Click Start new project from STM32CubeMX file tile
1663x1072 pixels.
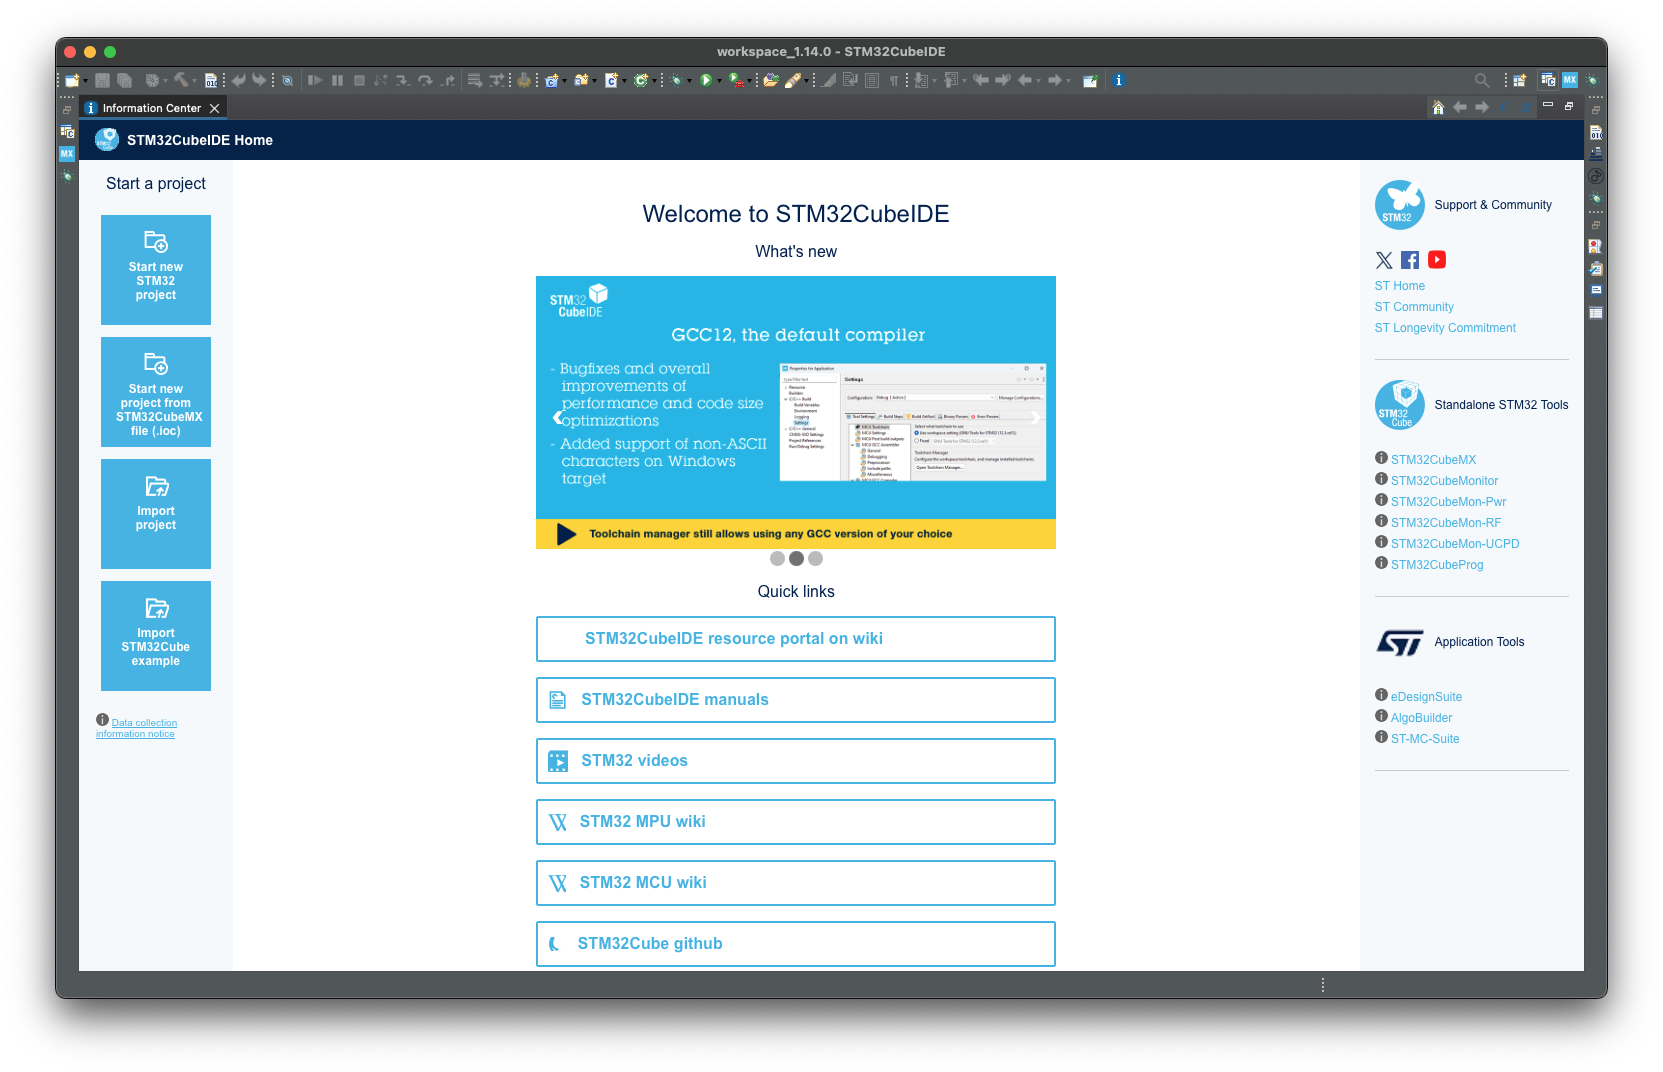pos(156,392)
